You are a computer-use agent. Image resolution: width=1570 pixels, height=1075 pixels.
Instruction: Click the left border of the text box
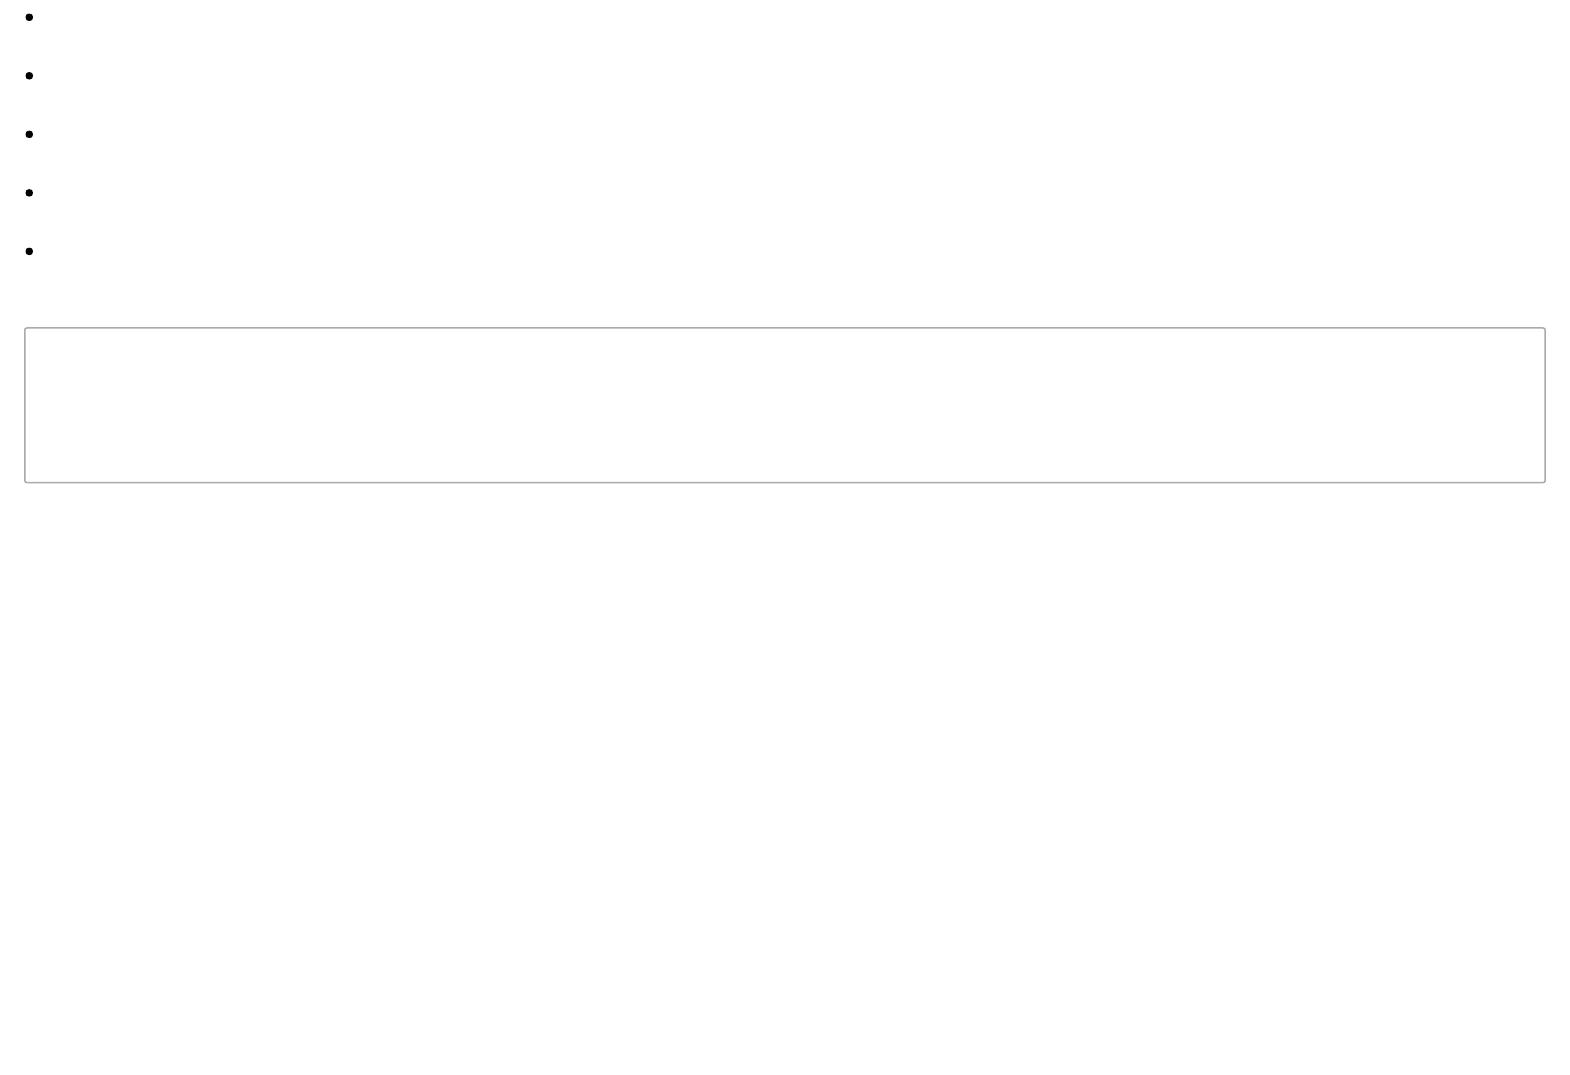pyautogui.click(x=25, y=405)
